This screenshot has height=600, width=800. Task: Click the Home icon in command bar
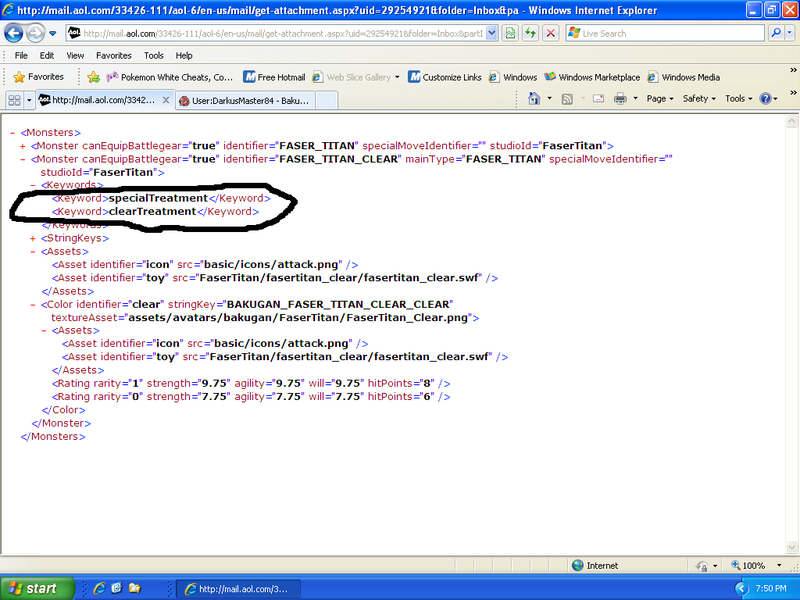[x=535, y=99]
